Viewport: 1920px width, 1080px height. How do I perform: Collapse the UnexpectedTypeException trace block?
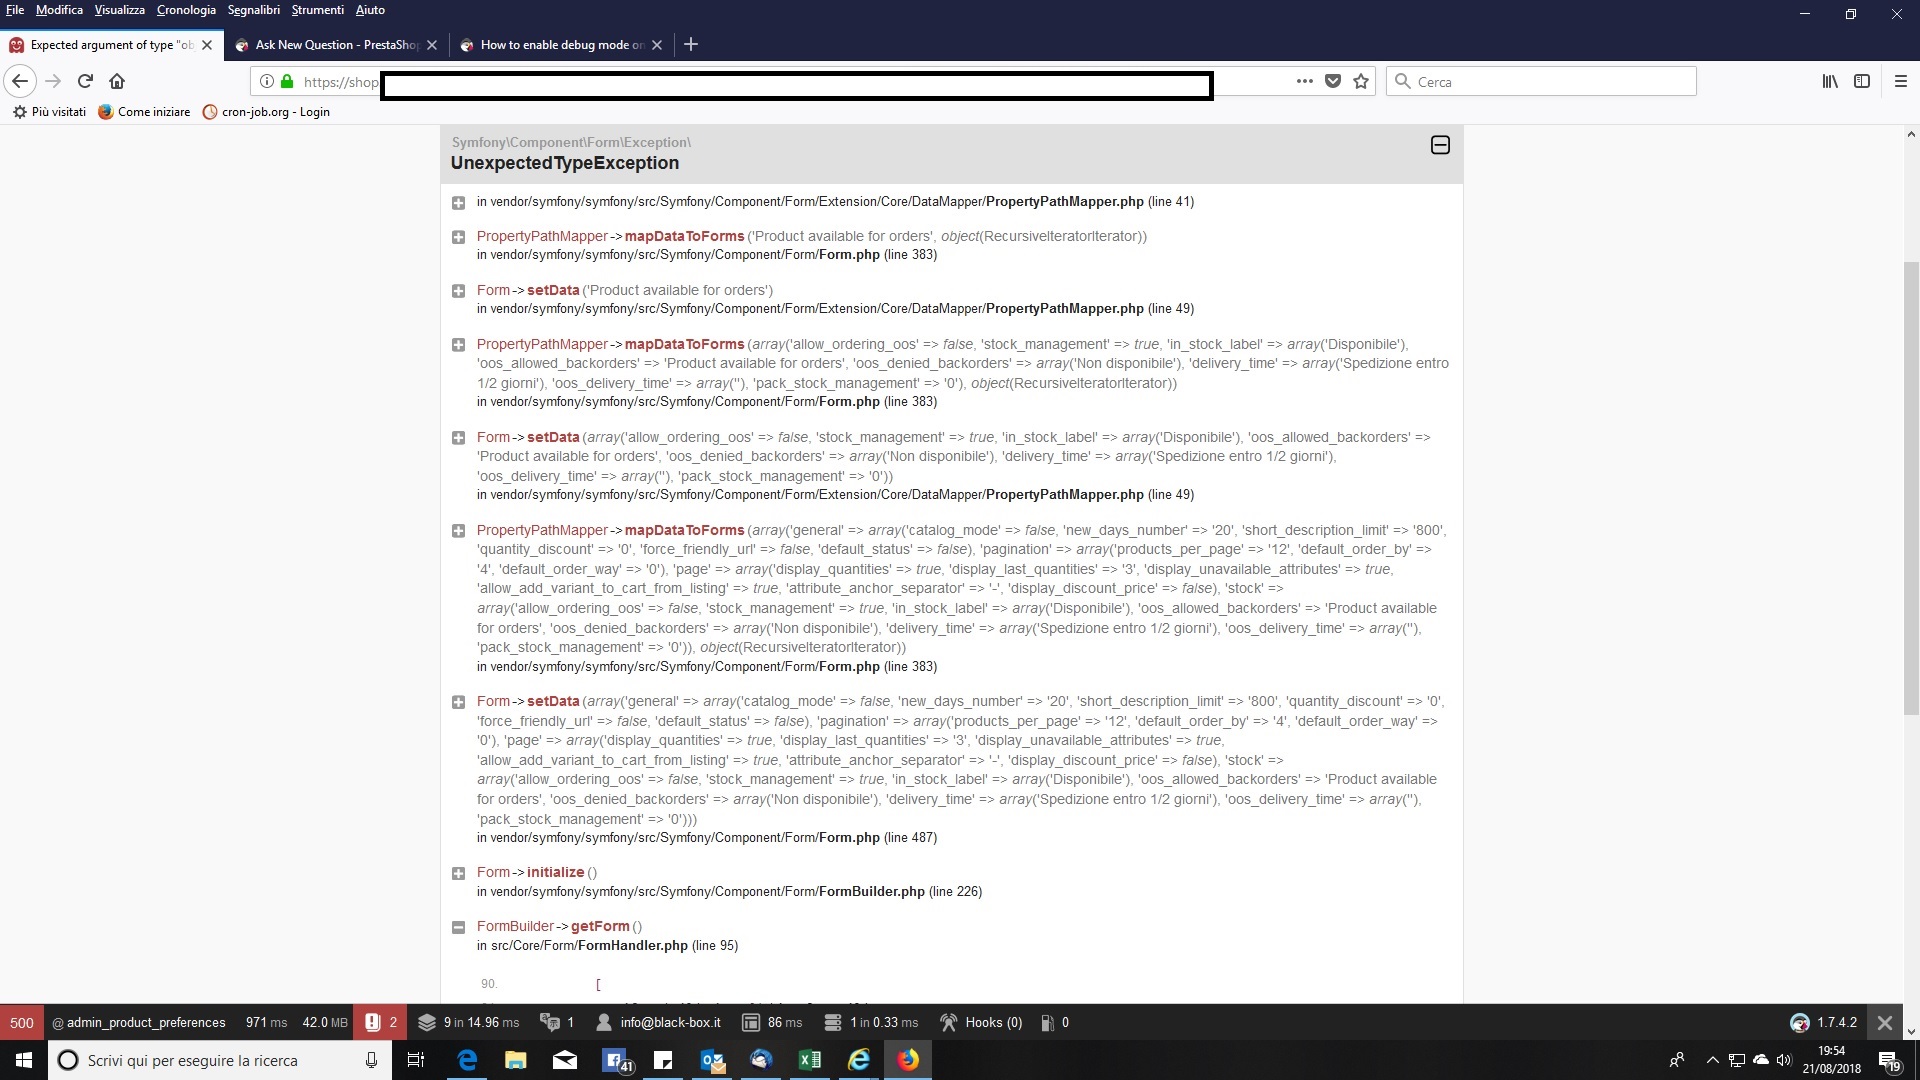(1440, 145)
